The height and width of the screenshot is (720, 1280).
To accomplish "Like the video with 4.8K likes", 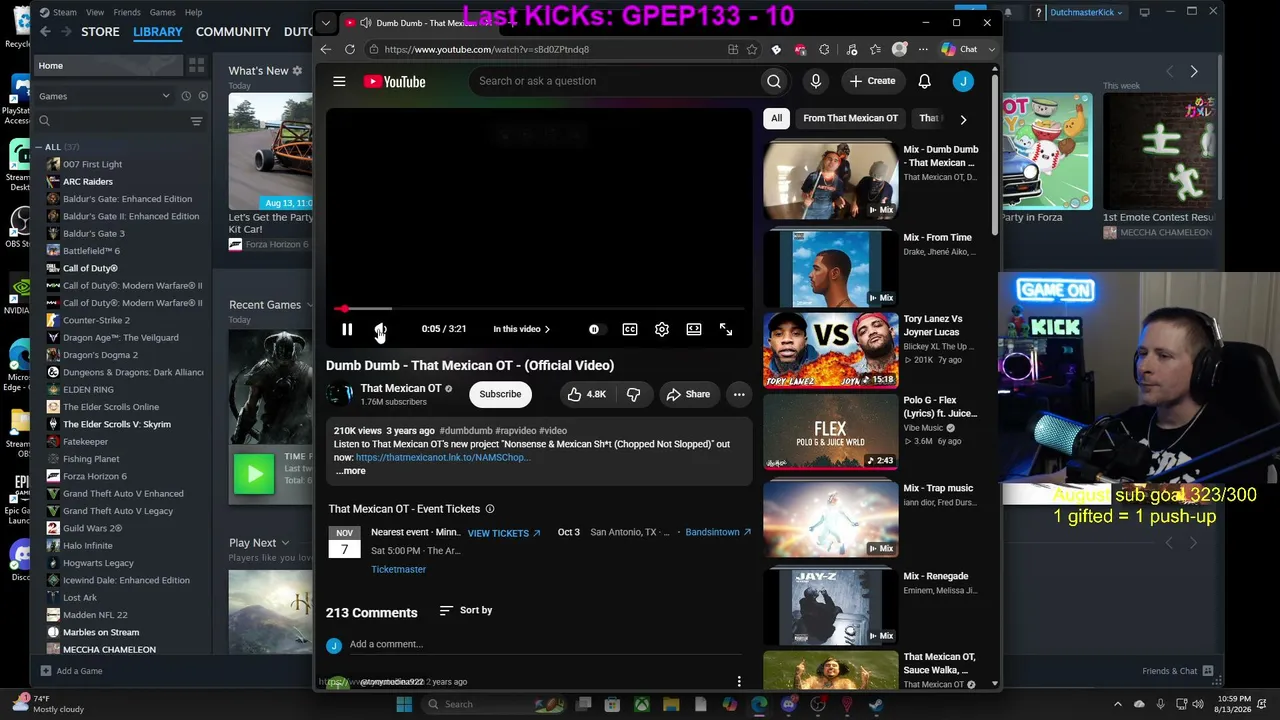I will pyautogui.click(x=587, y=394).
